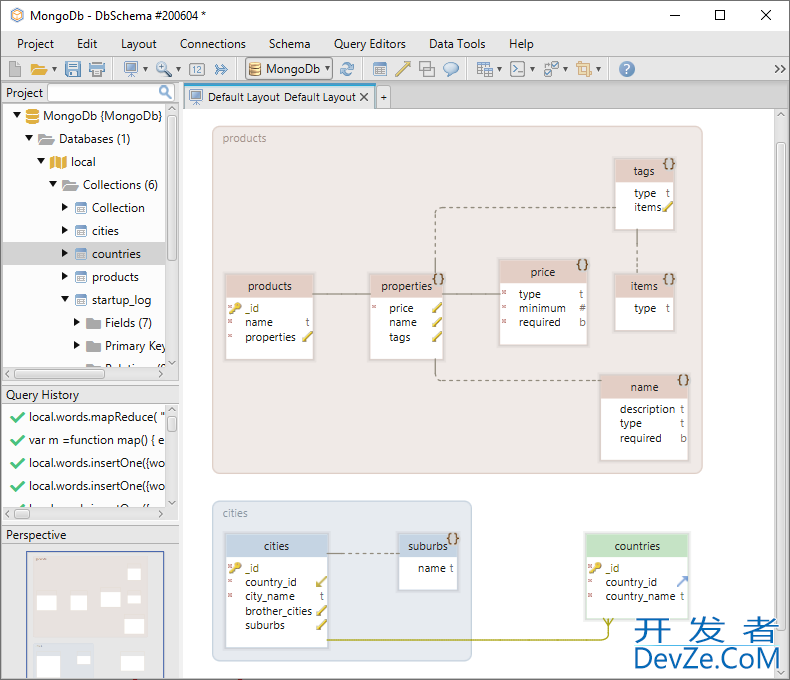
Task: Click the toolbar overflow chevrons
Action: click(780, 69)
